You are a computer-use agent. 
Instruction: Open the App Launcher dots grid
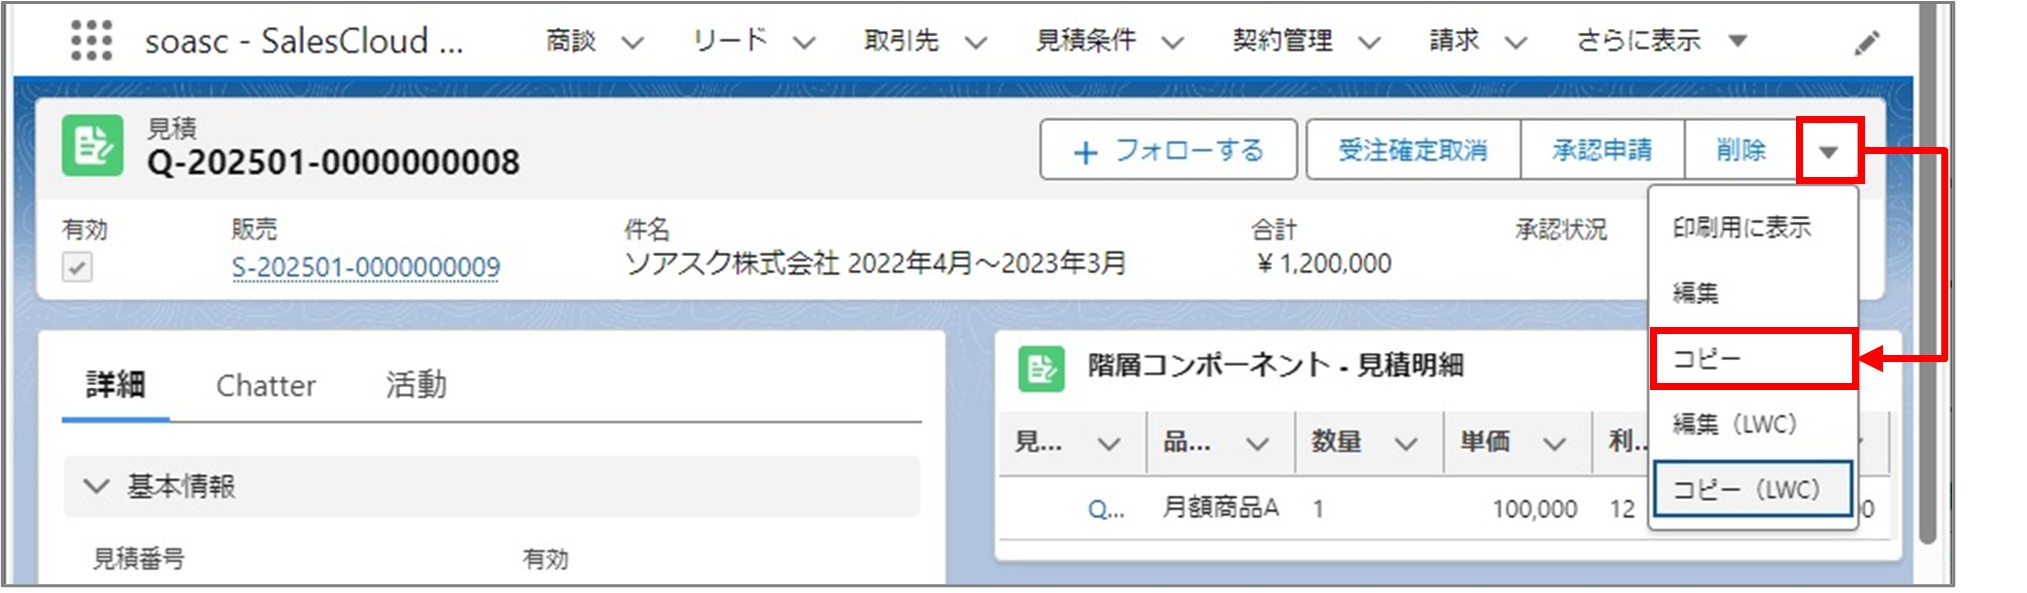tap(91, 41)
